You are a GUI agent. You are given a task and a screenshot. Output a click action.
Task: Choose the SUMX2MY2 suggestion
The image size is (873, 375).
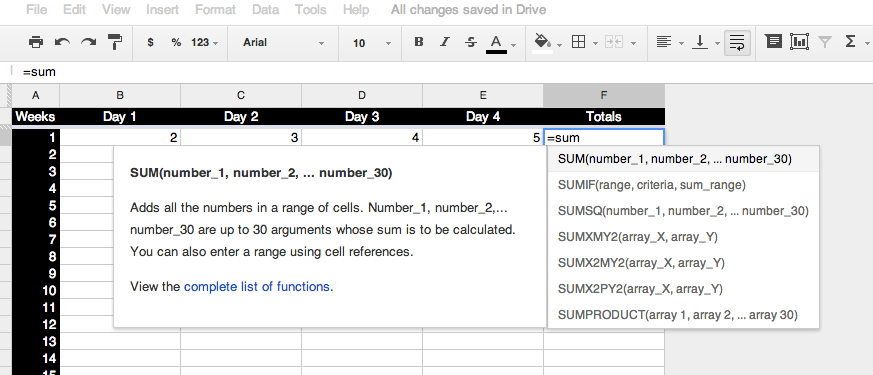pos(683,263)
